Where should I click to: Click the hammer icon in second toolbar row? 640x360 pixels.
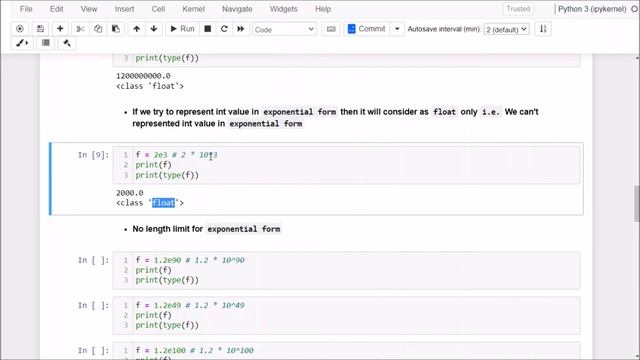(x=67, y=43)
